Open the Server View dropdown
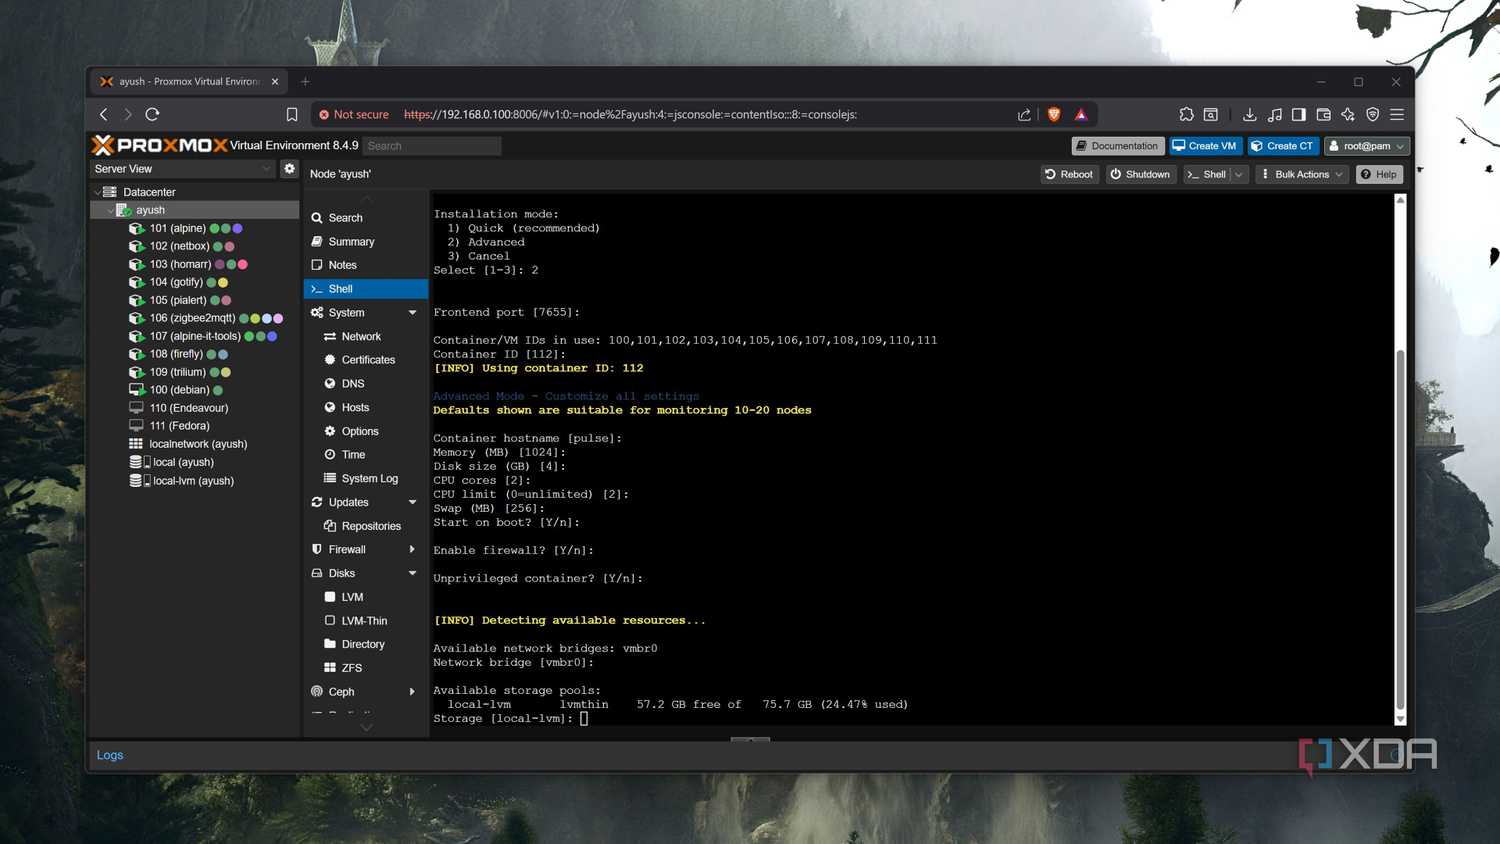The width and height of the screenshot is (1500, 844). pyautogui.click(x=183, y=169)
